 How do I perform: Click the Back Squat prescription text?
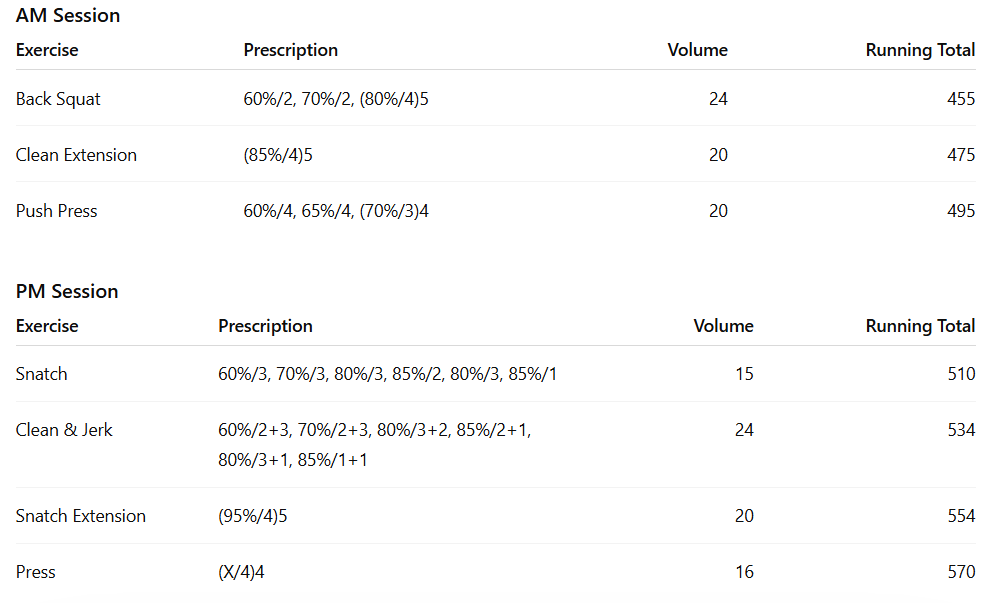click(x=336, y=99)
